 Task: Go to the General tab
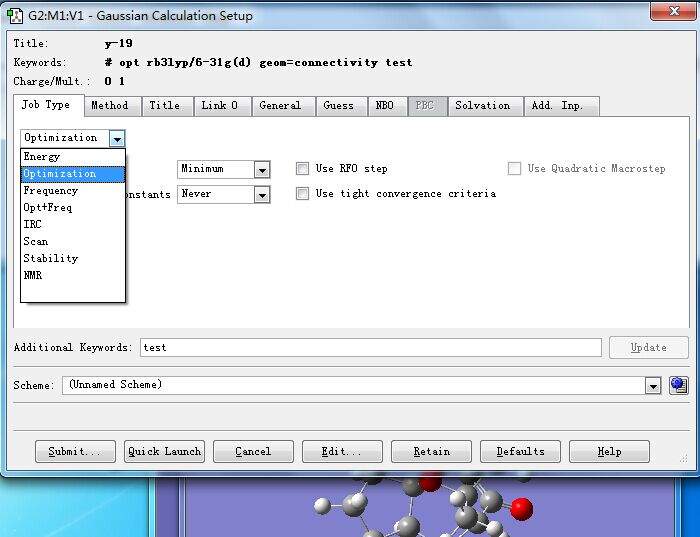283,106
